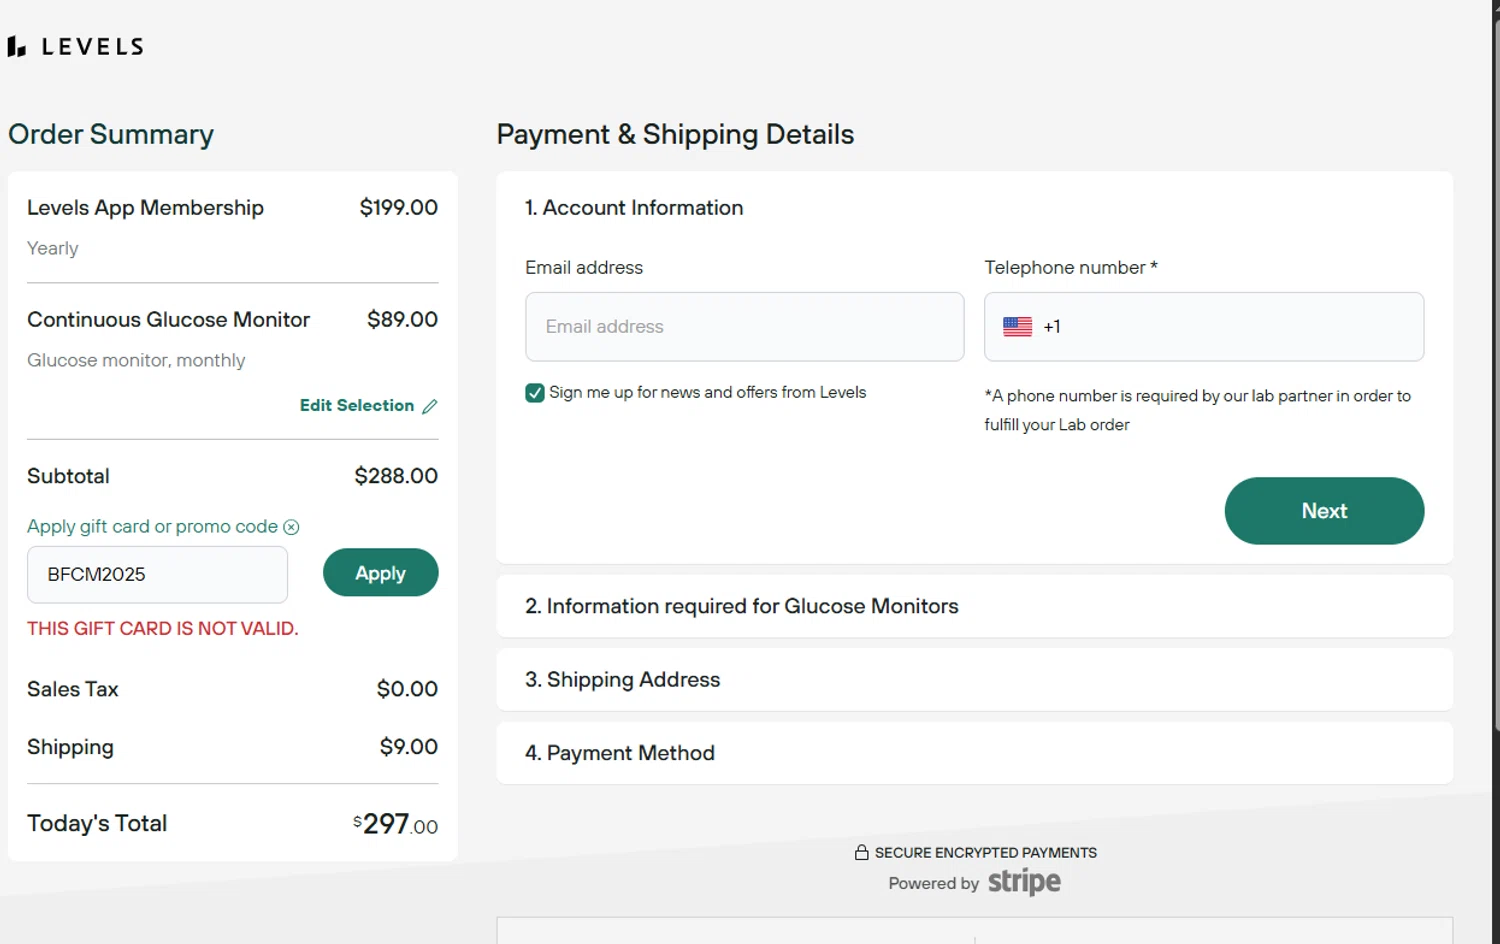1500x944 pixels.
Task: Click the Apply promo code button
Action: pyautogui.click(x=380, y=573)
